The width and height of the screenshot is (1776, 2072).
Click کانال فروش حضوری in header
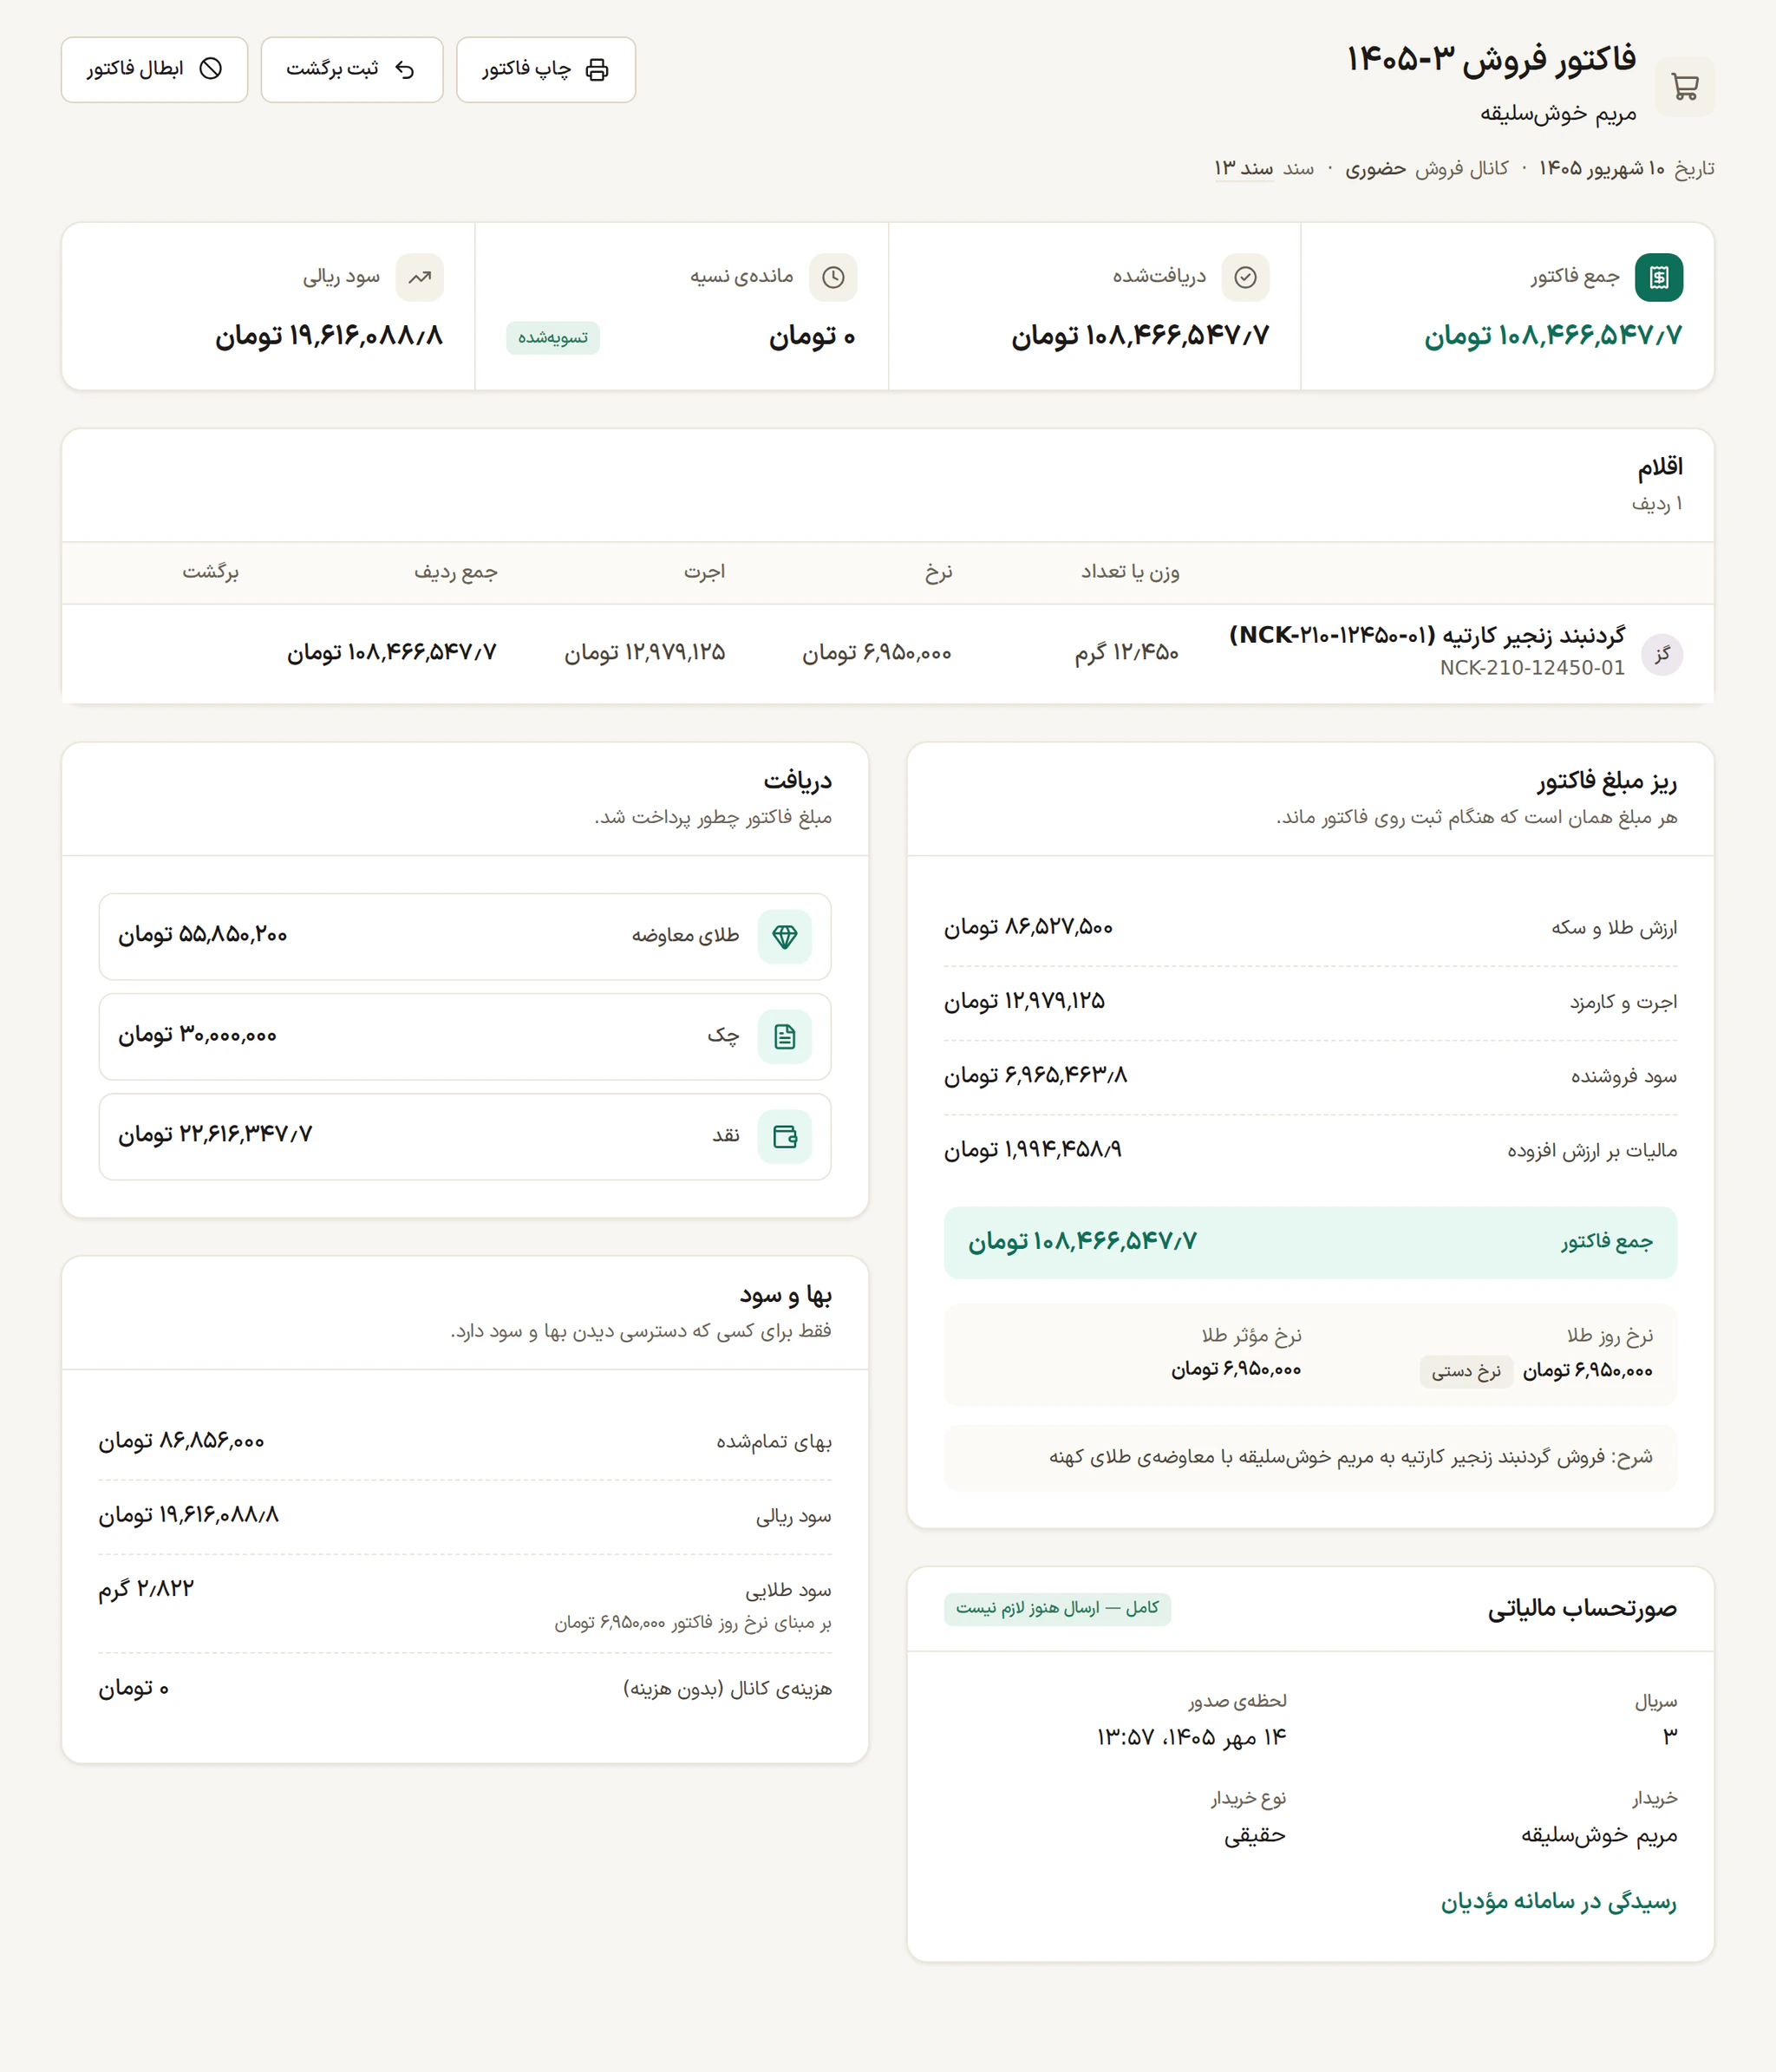tap(1427, 169)
